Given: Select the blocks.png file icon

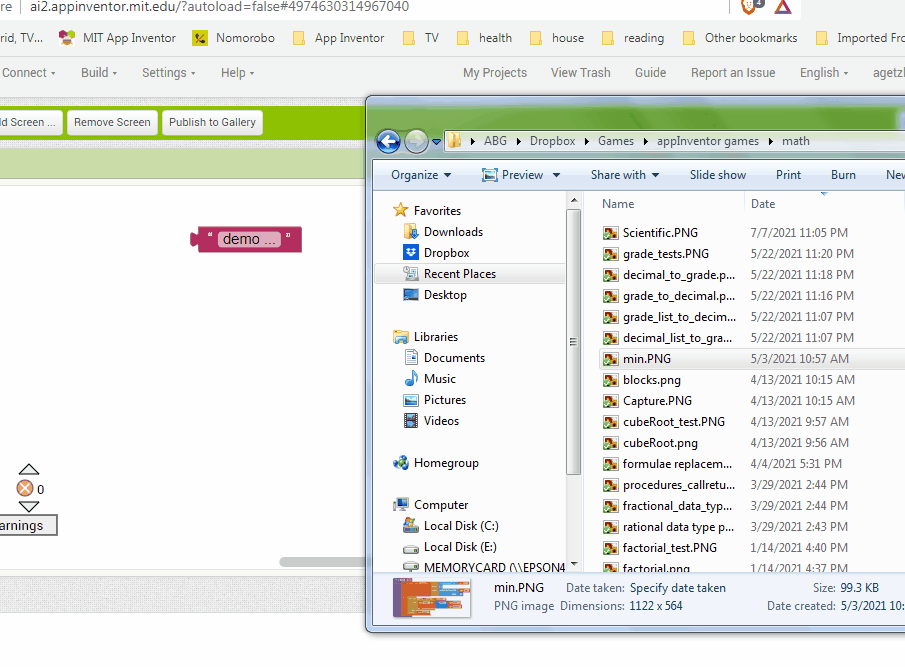Looking at the screenshot, I should click(x=610, y=380).
